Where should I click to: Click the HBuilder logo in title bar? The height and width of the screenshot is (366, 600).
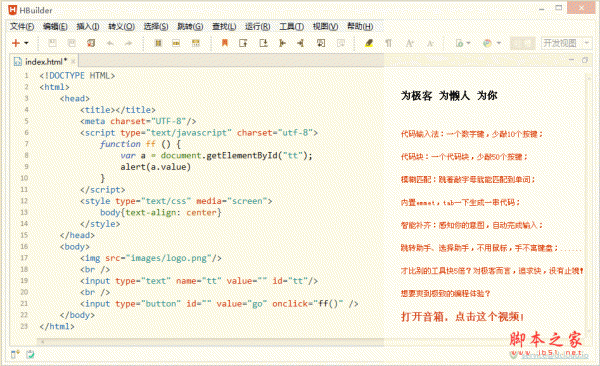point(13,10)
